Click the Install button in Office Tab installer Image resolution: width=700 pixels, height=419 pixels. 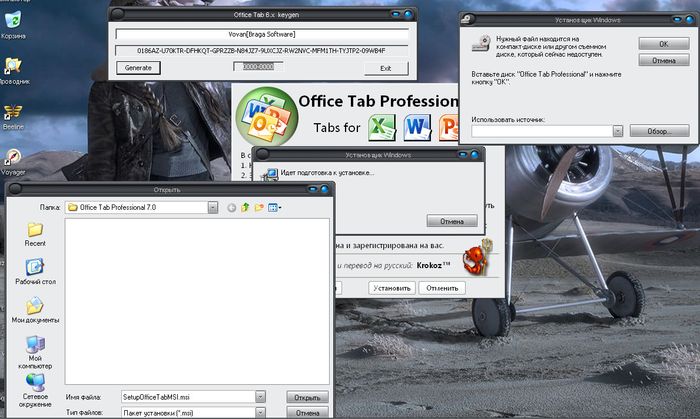pos(392,288)
